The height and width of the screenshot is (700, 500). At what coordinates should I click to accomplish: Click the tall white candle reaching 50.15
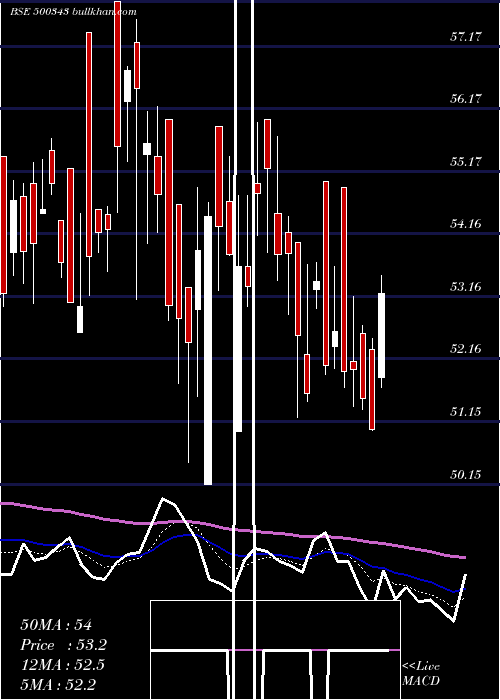coord(208,350)
